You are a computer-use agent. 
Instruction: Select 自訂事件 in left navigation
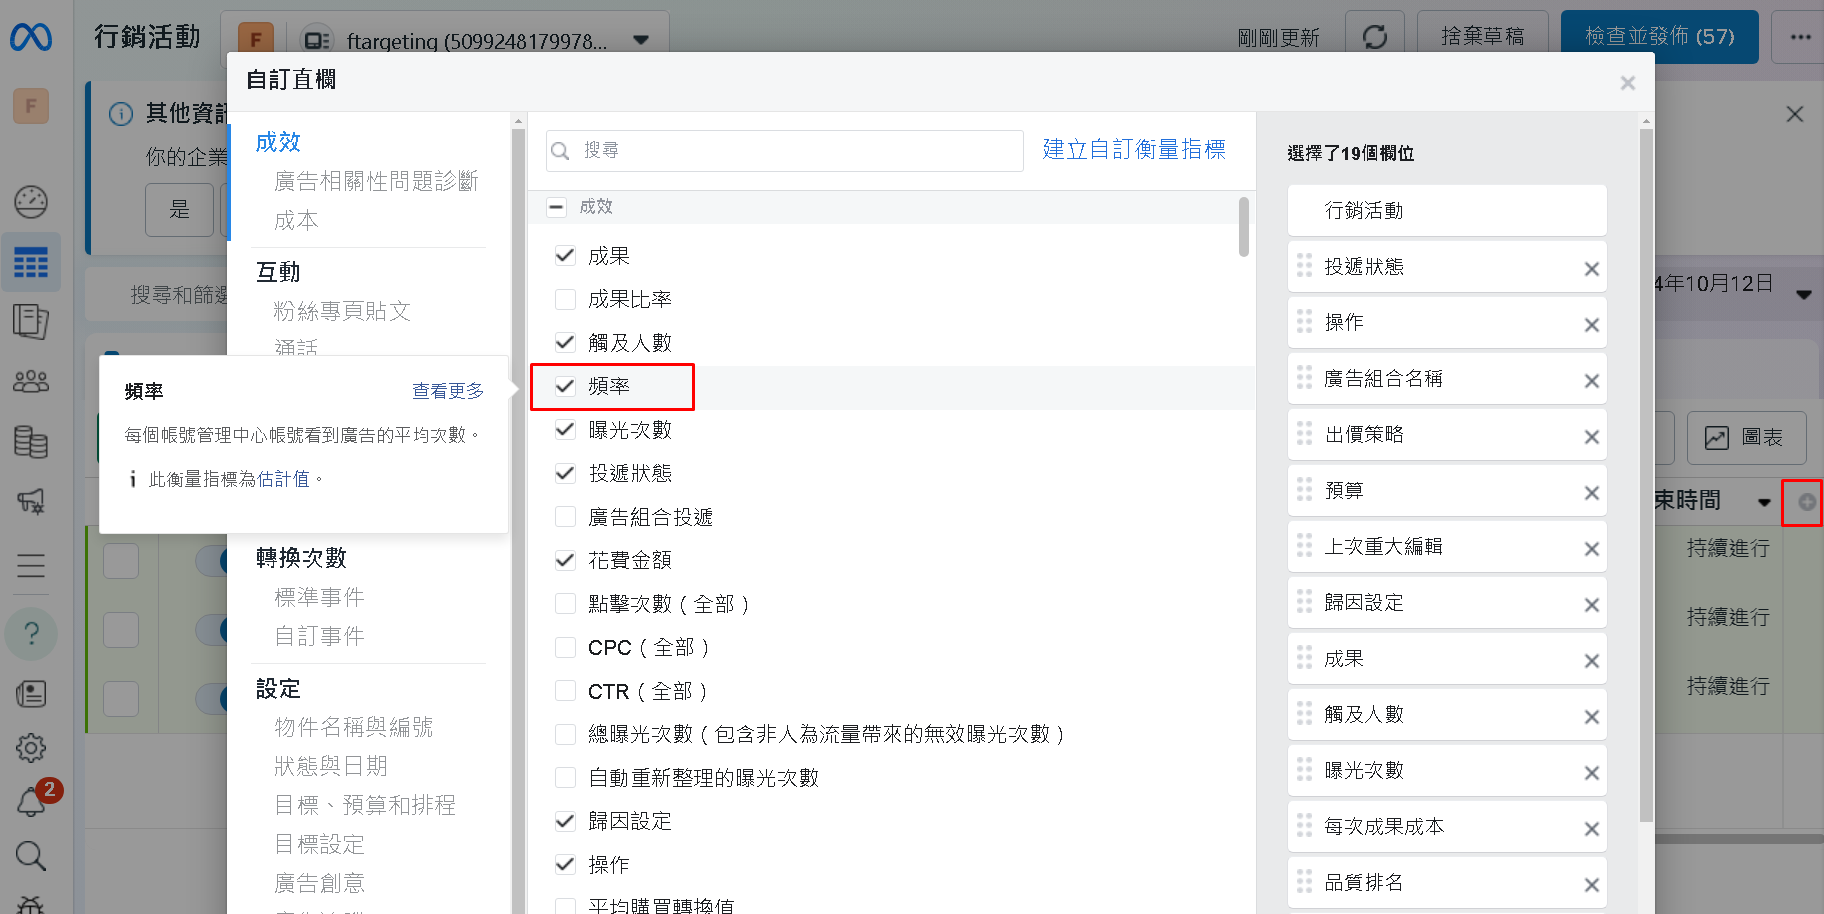(319, 636)
